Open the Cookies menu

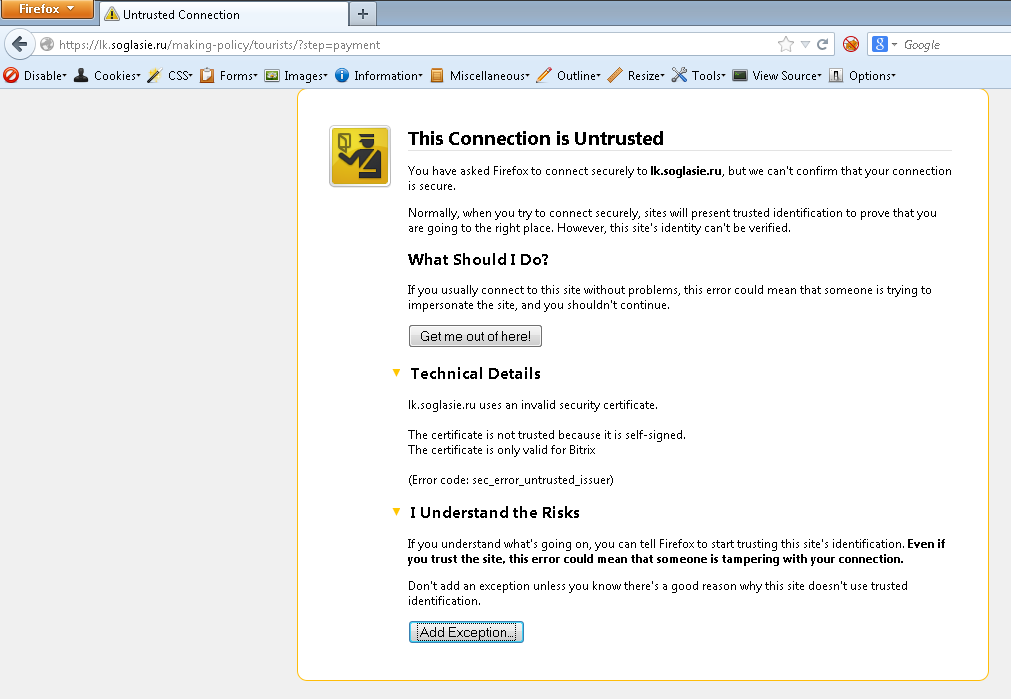tap(117, 75)
